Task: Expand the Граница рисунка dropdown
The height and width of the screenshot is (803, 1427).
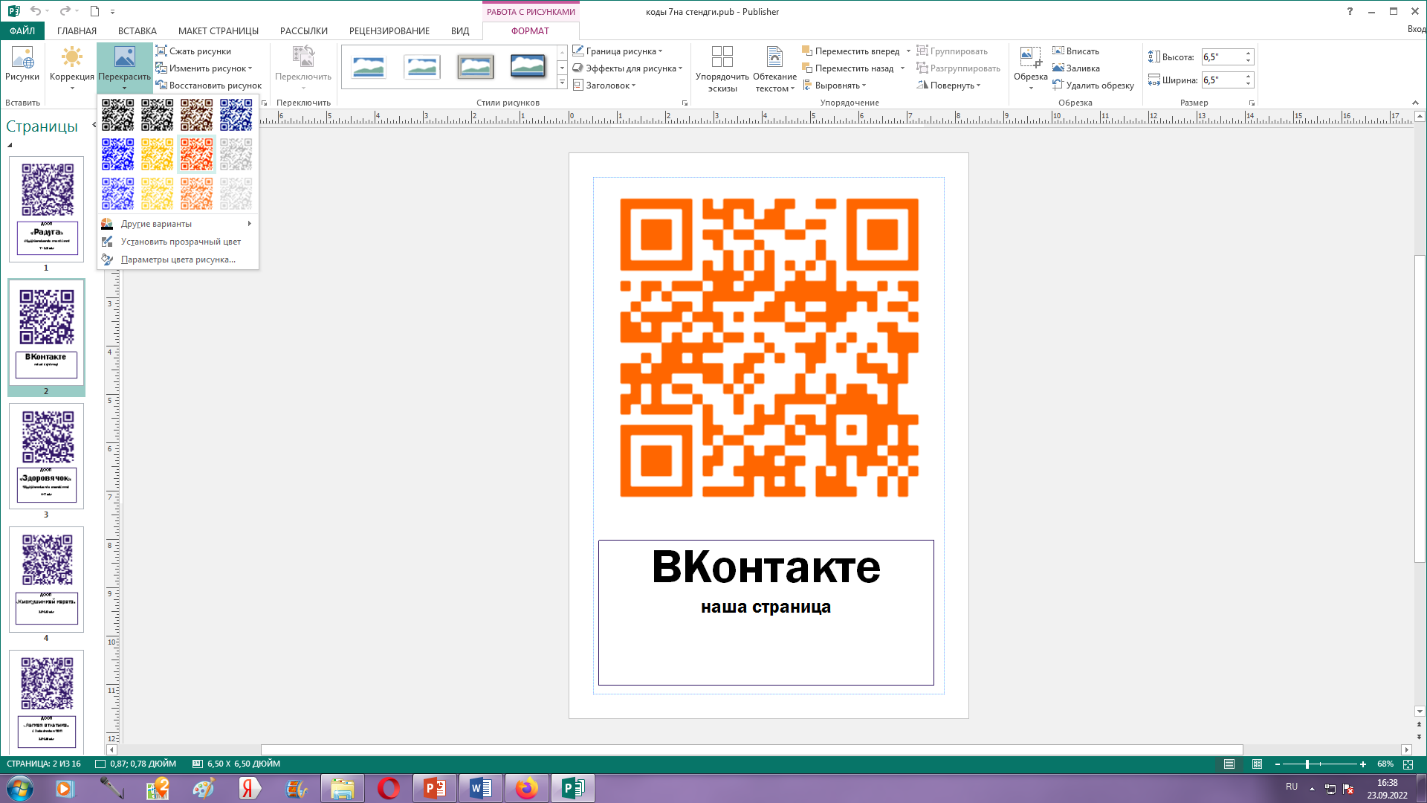Action: coord(661,51)
